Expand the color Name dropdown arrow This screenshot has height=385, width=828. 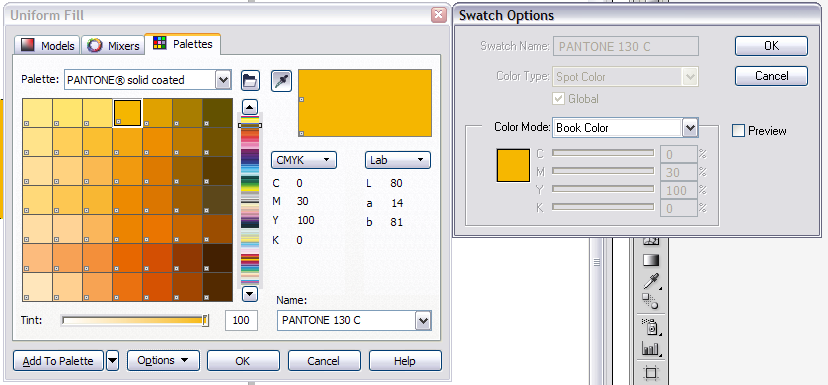(423, 321)
